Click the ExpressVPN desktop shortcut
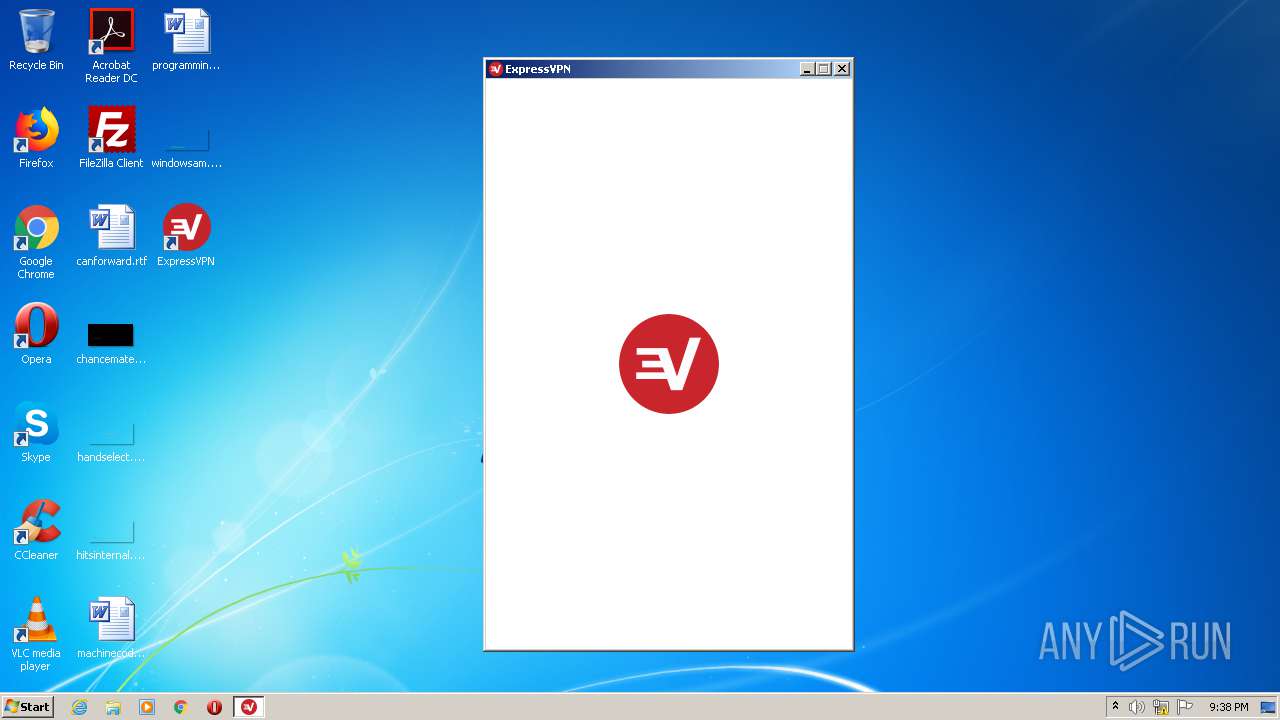The height and width of the screenshot is (720, 1280). tap(186, 236)
